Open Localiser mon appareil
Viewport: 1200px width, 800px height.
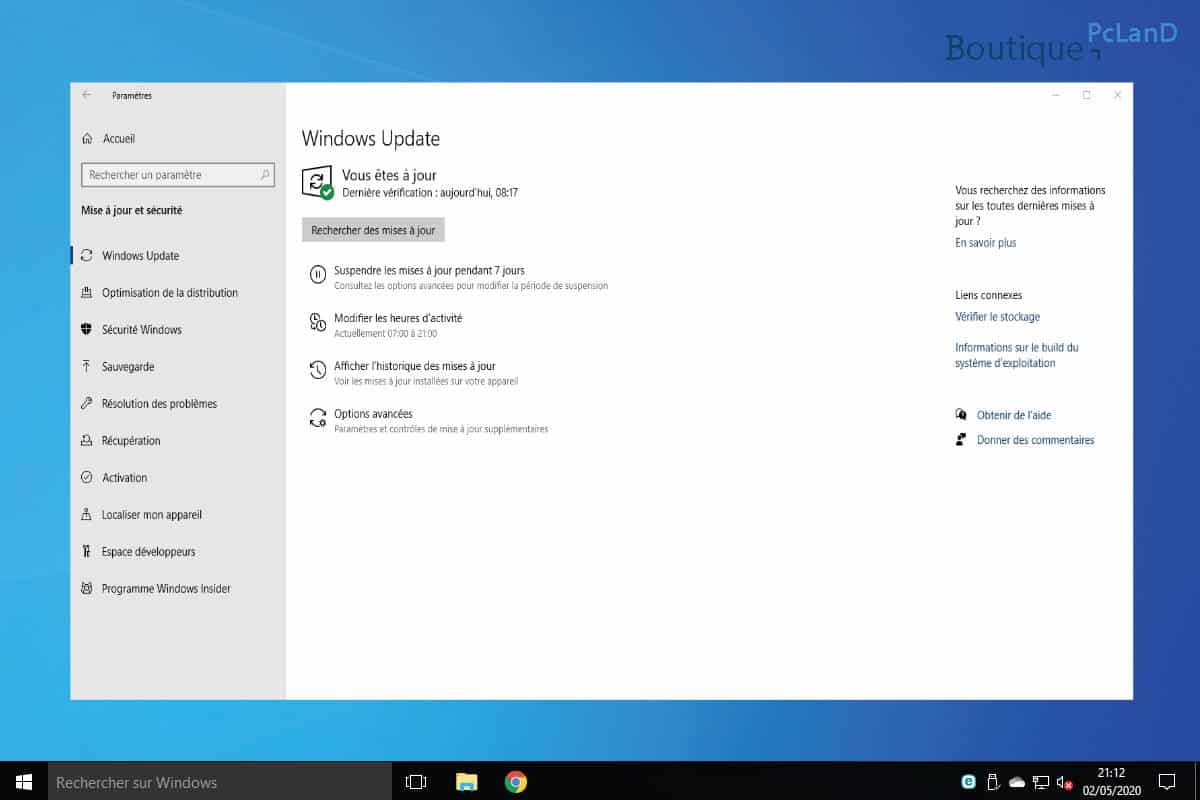[x=142, y=515]
